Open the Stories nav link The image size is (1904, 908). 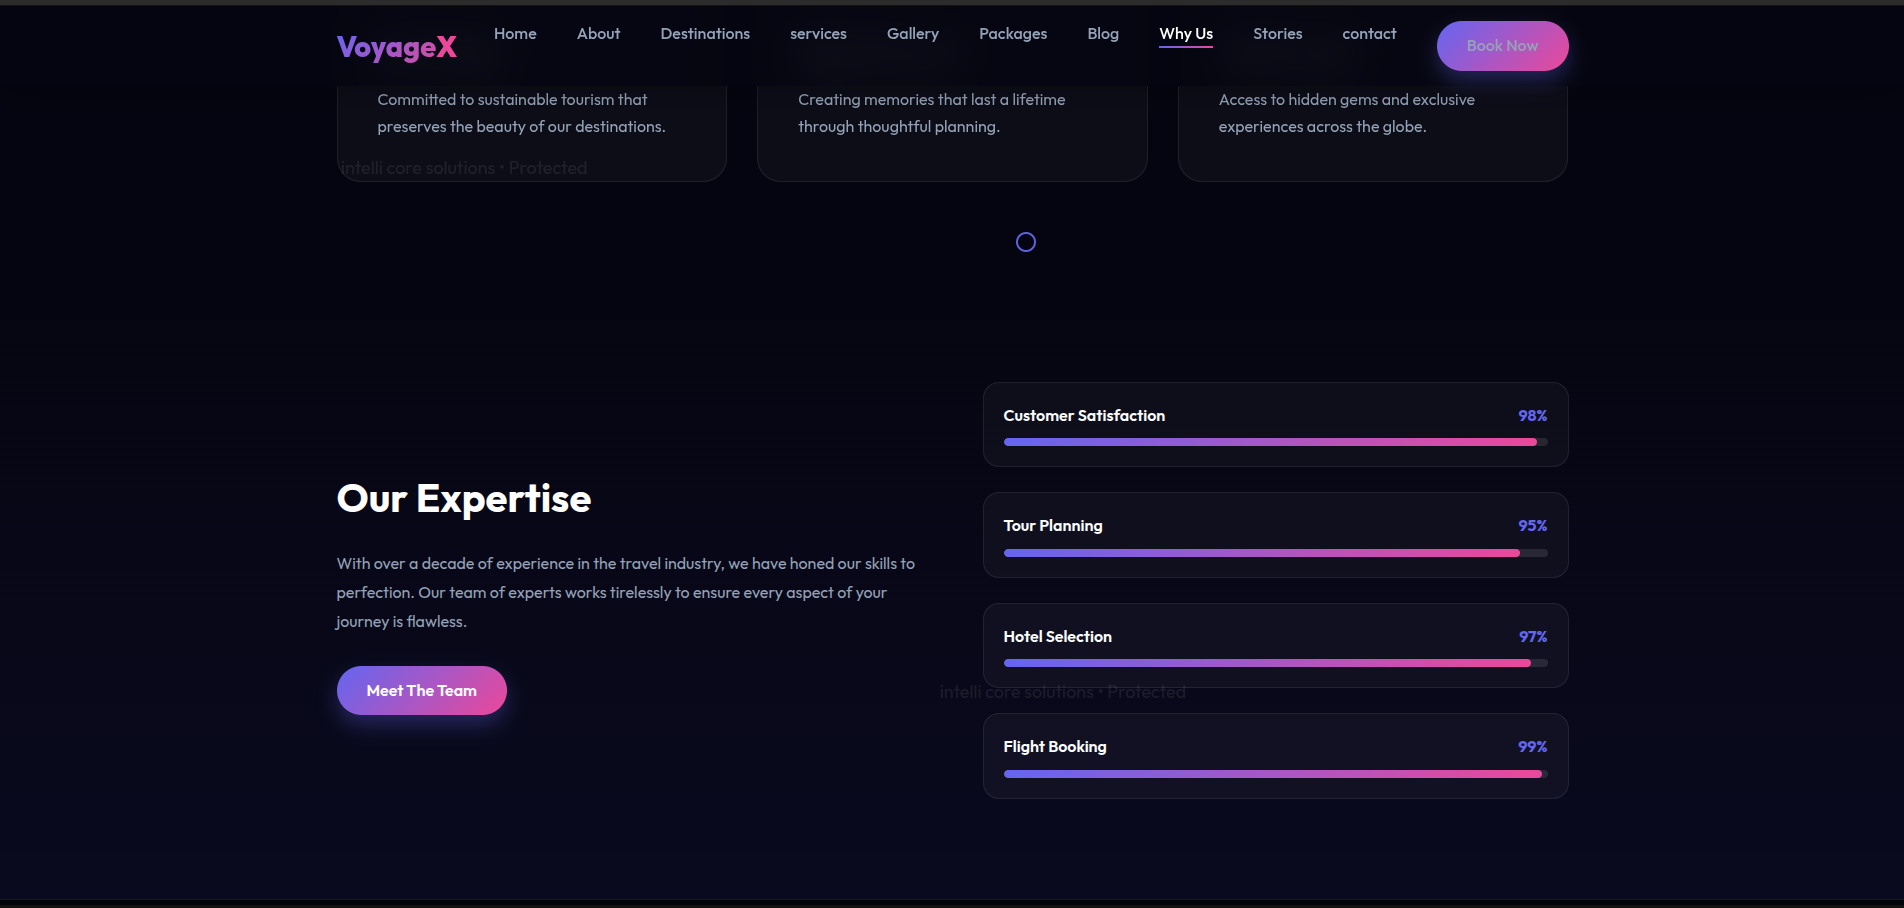point(1277,34)
